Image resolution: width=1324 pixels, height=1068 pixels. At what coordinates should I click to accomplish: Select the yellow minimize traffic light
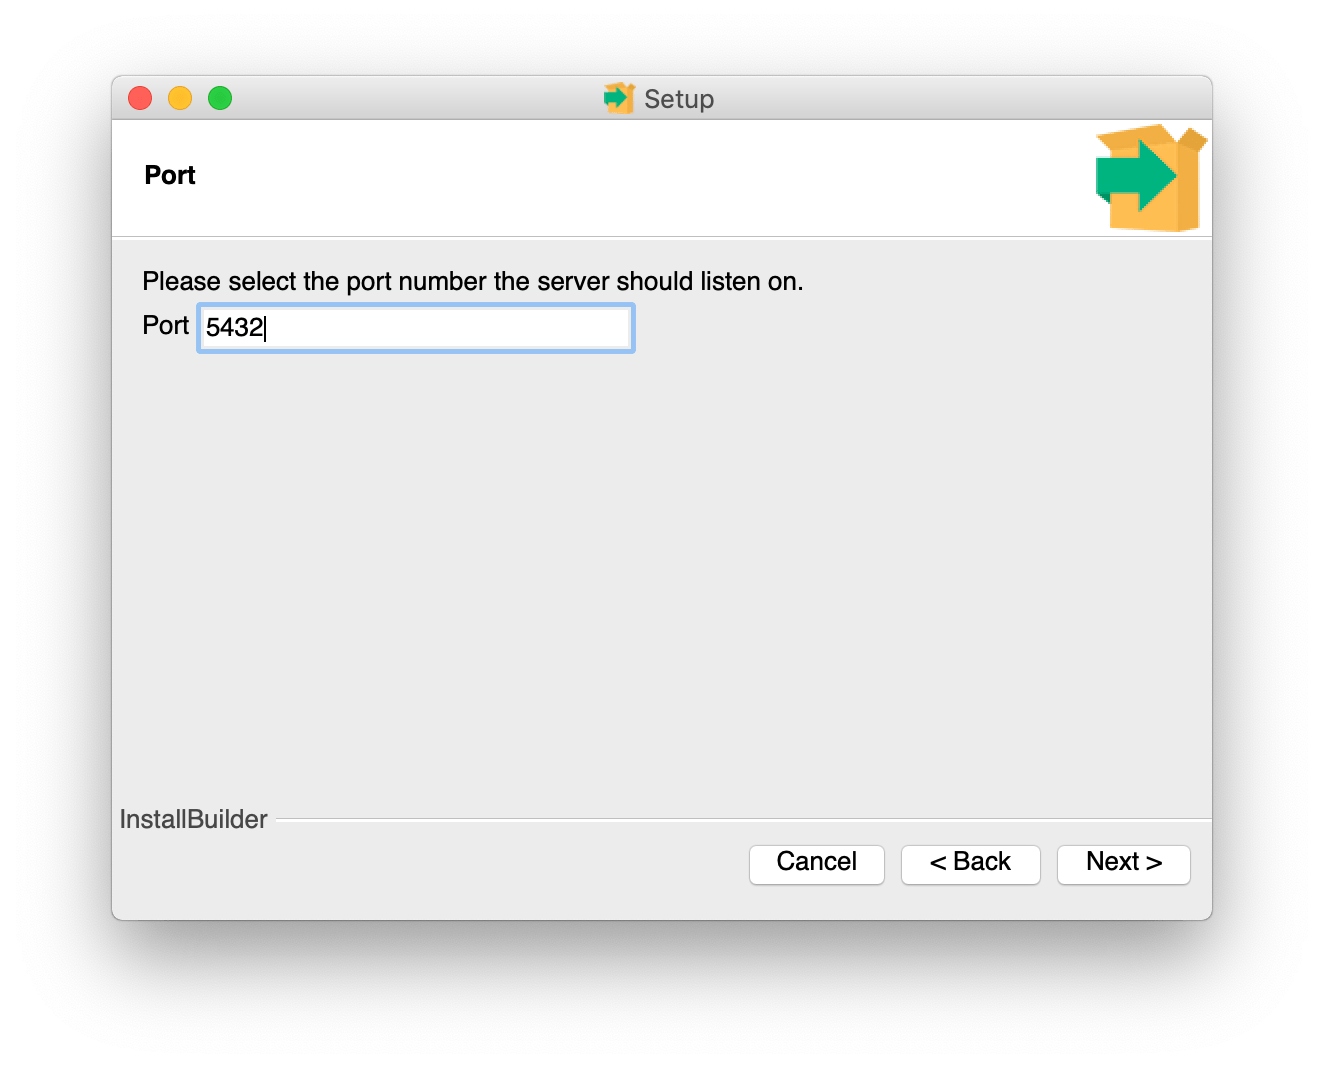click(180, 98)
